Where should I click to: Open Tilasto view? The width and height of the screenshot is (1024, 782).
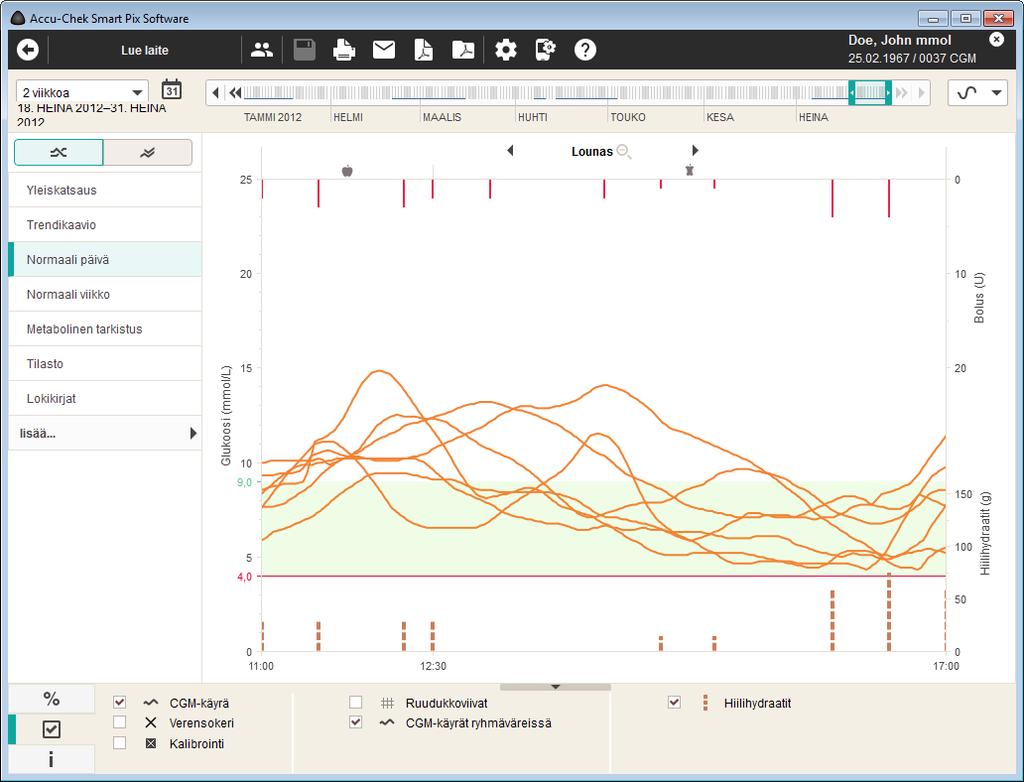[104, 363]
